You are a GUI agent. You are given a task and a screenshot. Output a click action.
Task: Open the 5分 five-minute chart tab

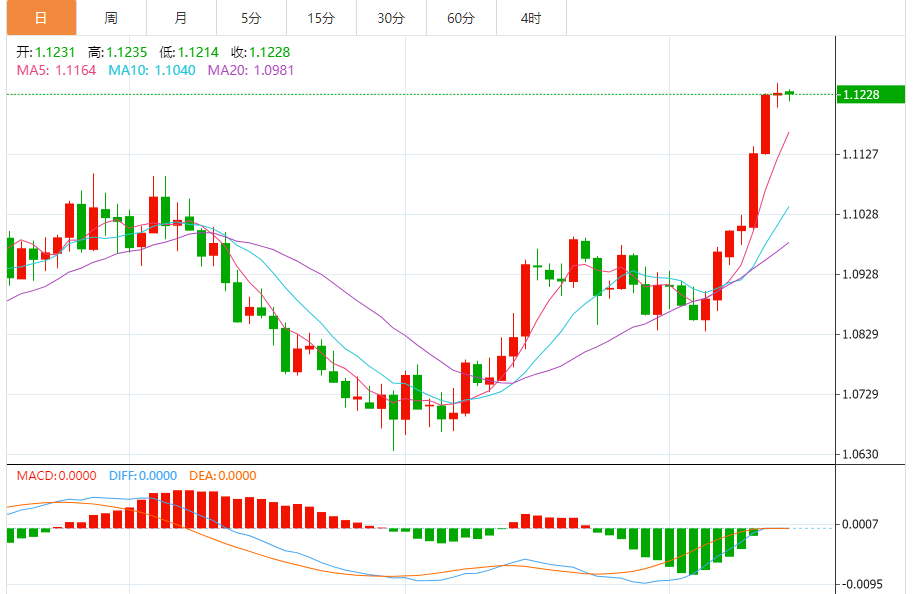click(251, 17)
